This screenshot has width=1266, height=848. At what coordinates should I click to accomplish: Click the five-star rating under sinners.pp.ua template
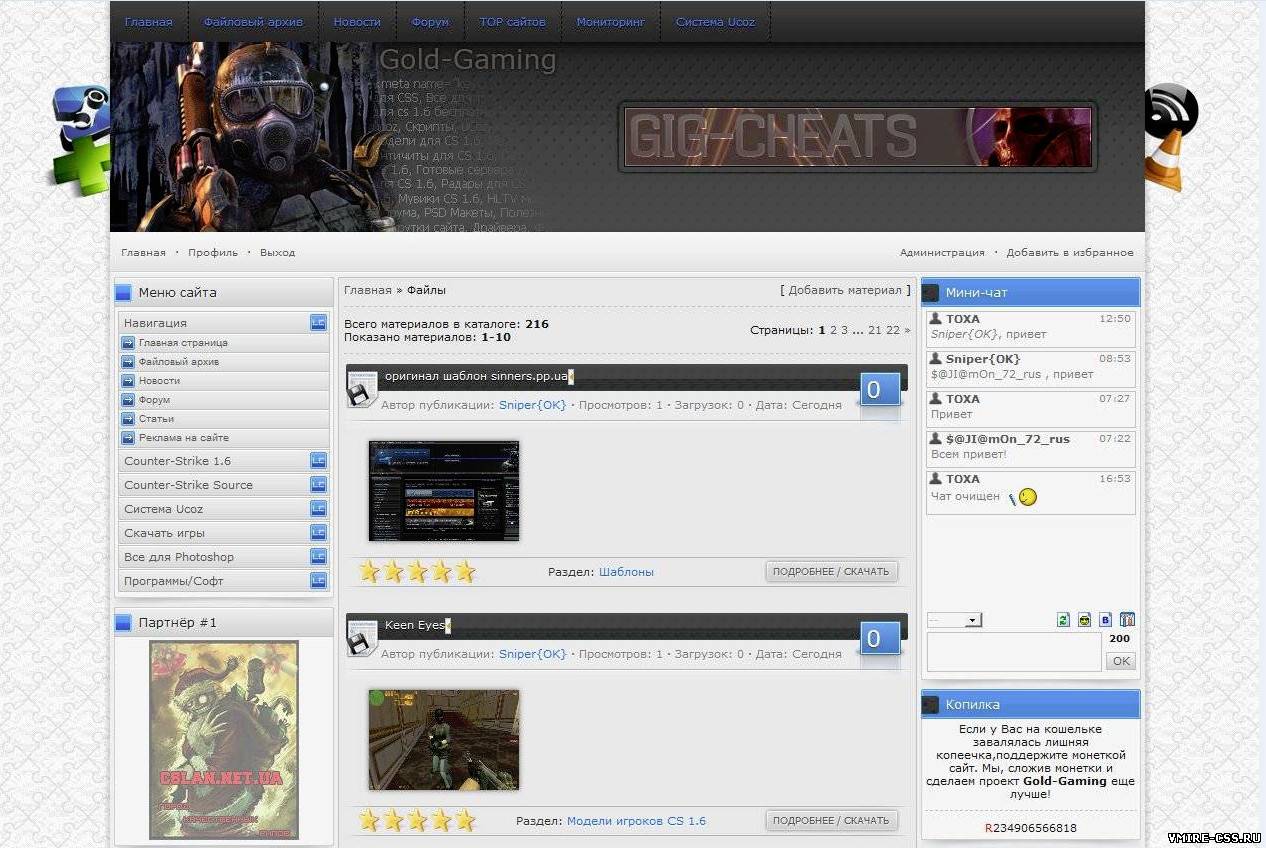tap(417, 572)
